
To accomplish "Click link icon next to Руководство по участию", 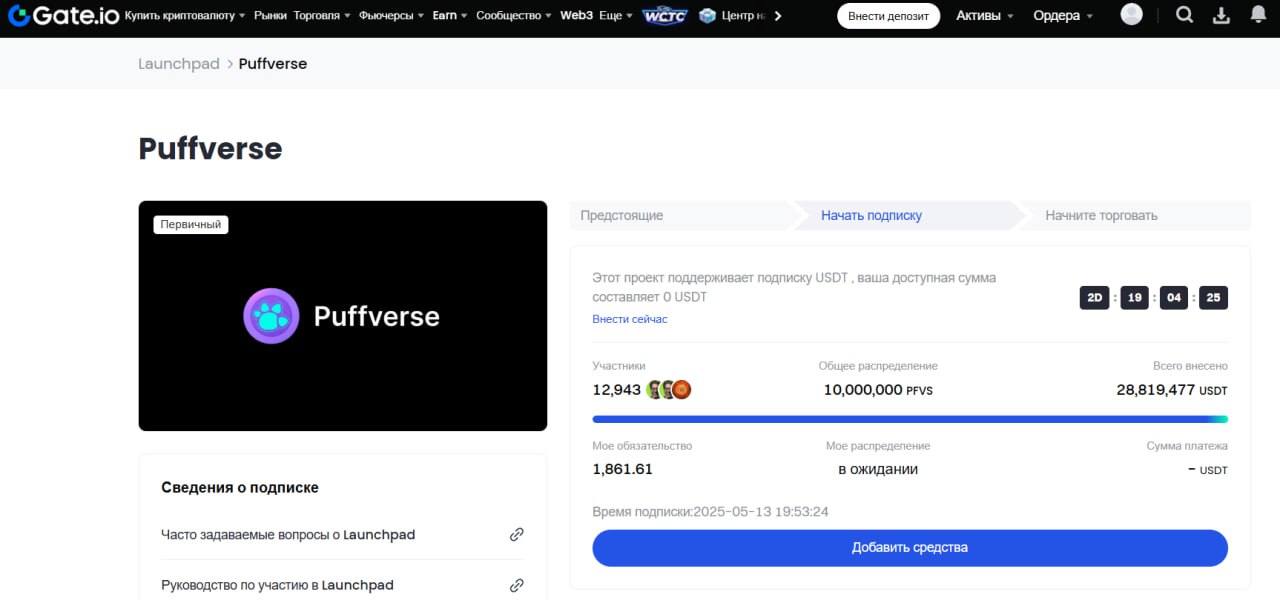I will pyautogui.click(x=517, y=585).
